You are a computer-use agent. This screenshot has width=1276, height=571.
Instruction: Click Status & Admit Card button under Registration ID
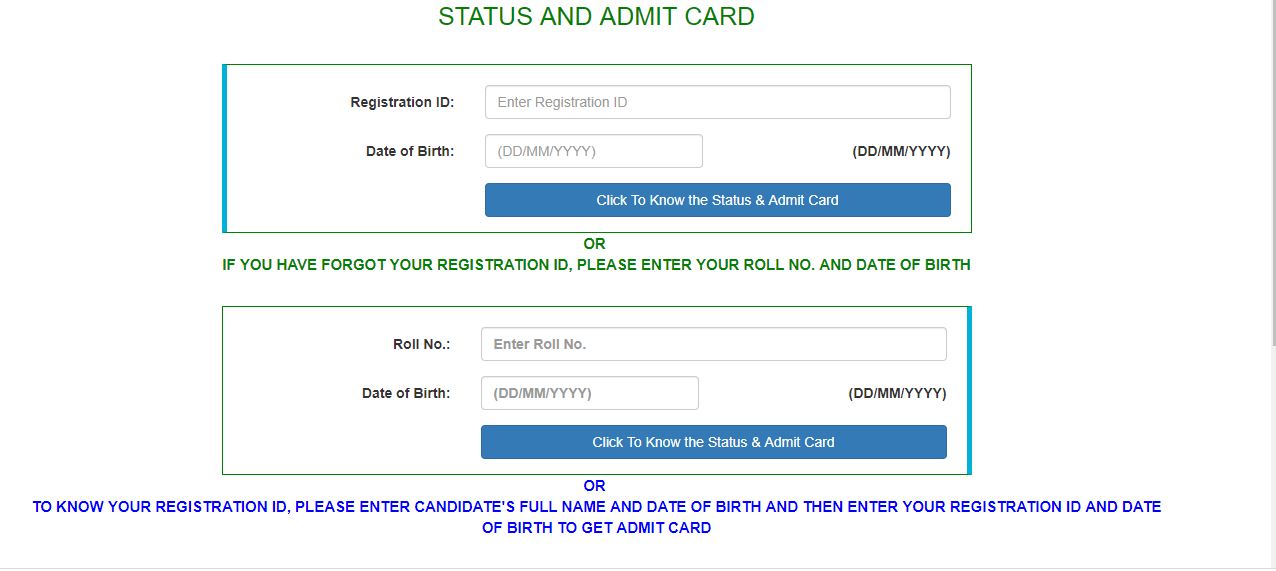[x=717, y=200]
